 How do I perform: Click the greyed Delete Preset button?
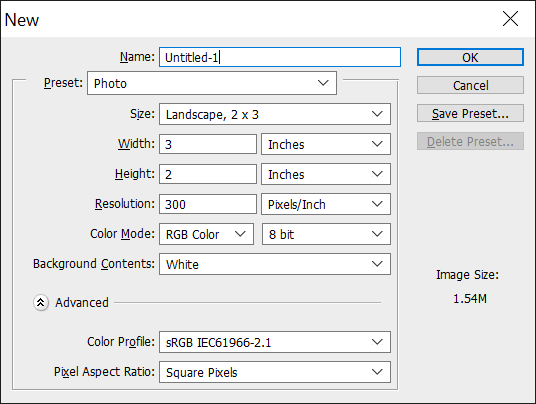click(x=470, y=141)
